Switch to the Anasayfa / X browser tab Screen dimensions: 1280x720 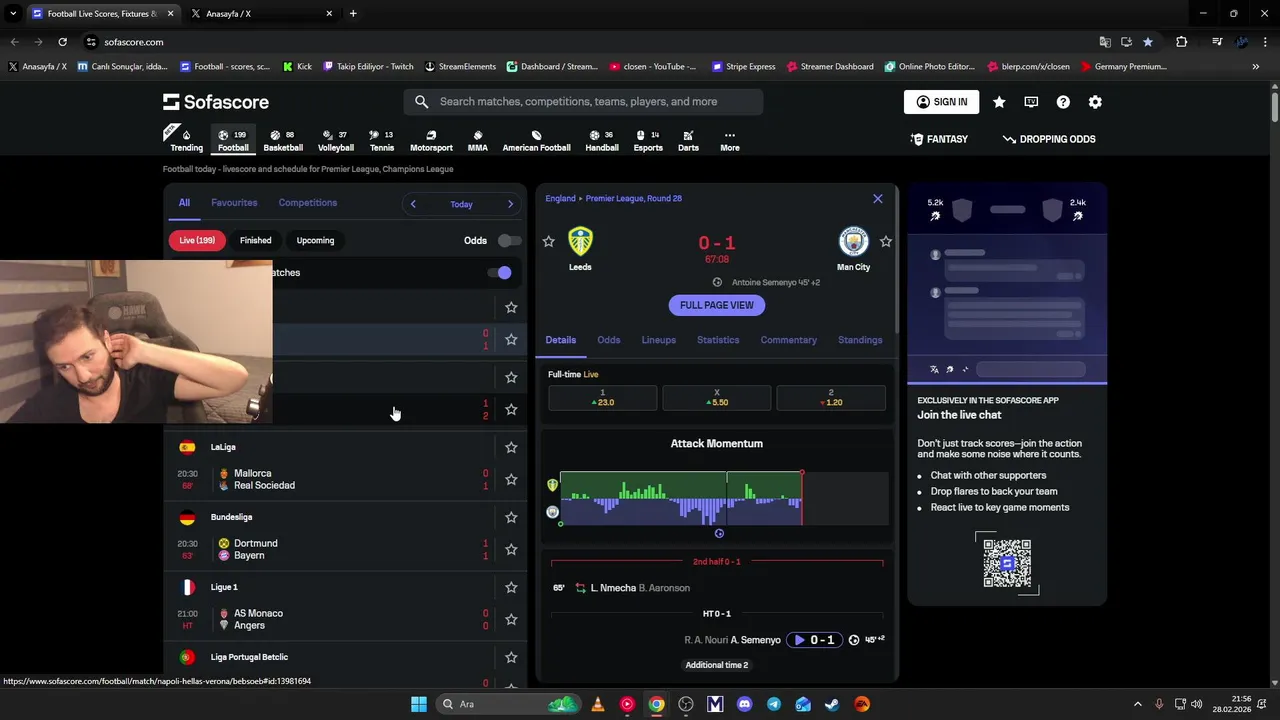click(260, 14)
